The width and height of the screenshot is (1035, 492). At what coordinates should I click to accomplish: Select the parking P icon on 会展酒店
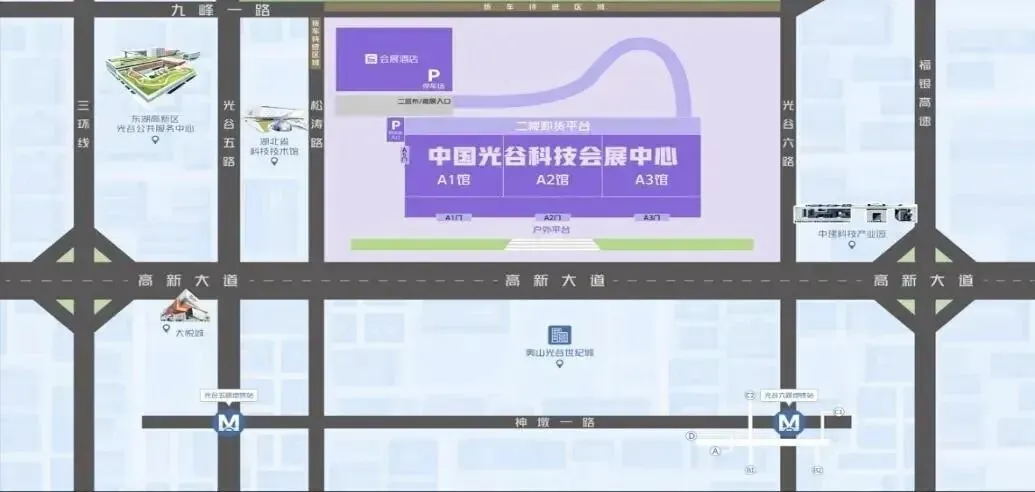pyautogui.click(x=433, y=76)
